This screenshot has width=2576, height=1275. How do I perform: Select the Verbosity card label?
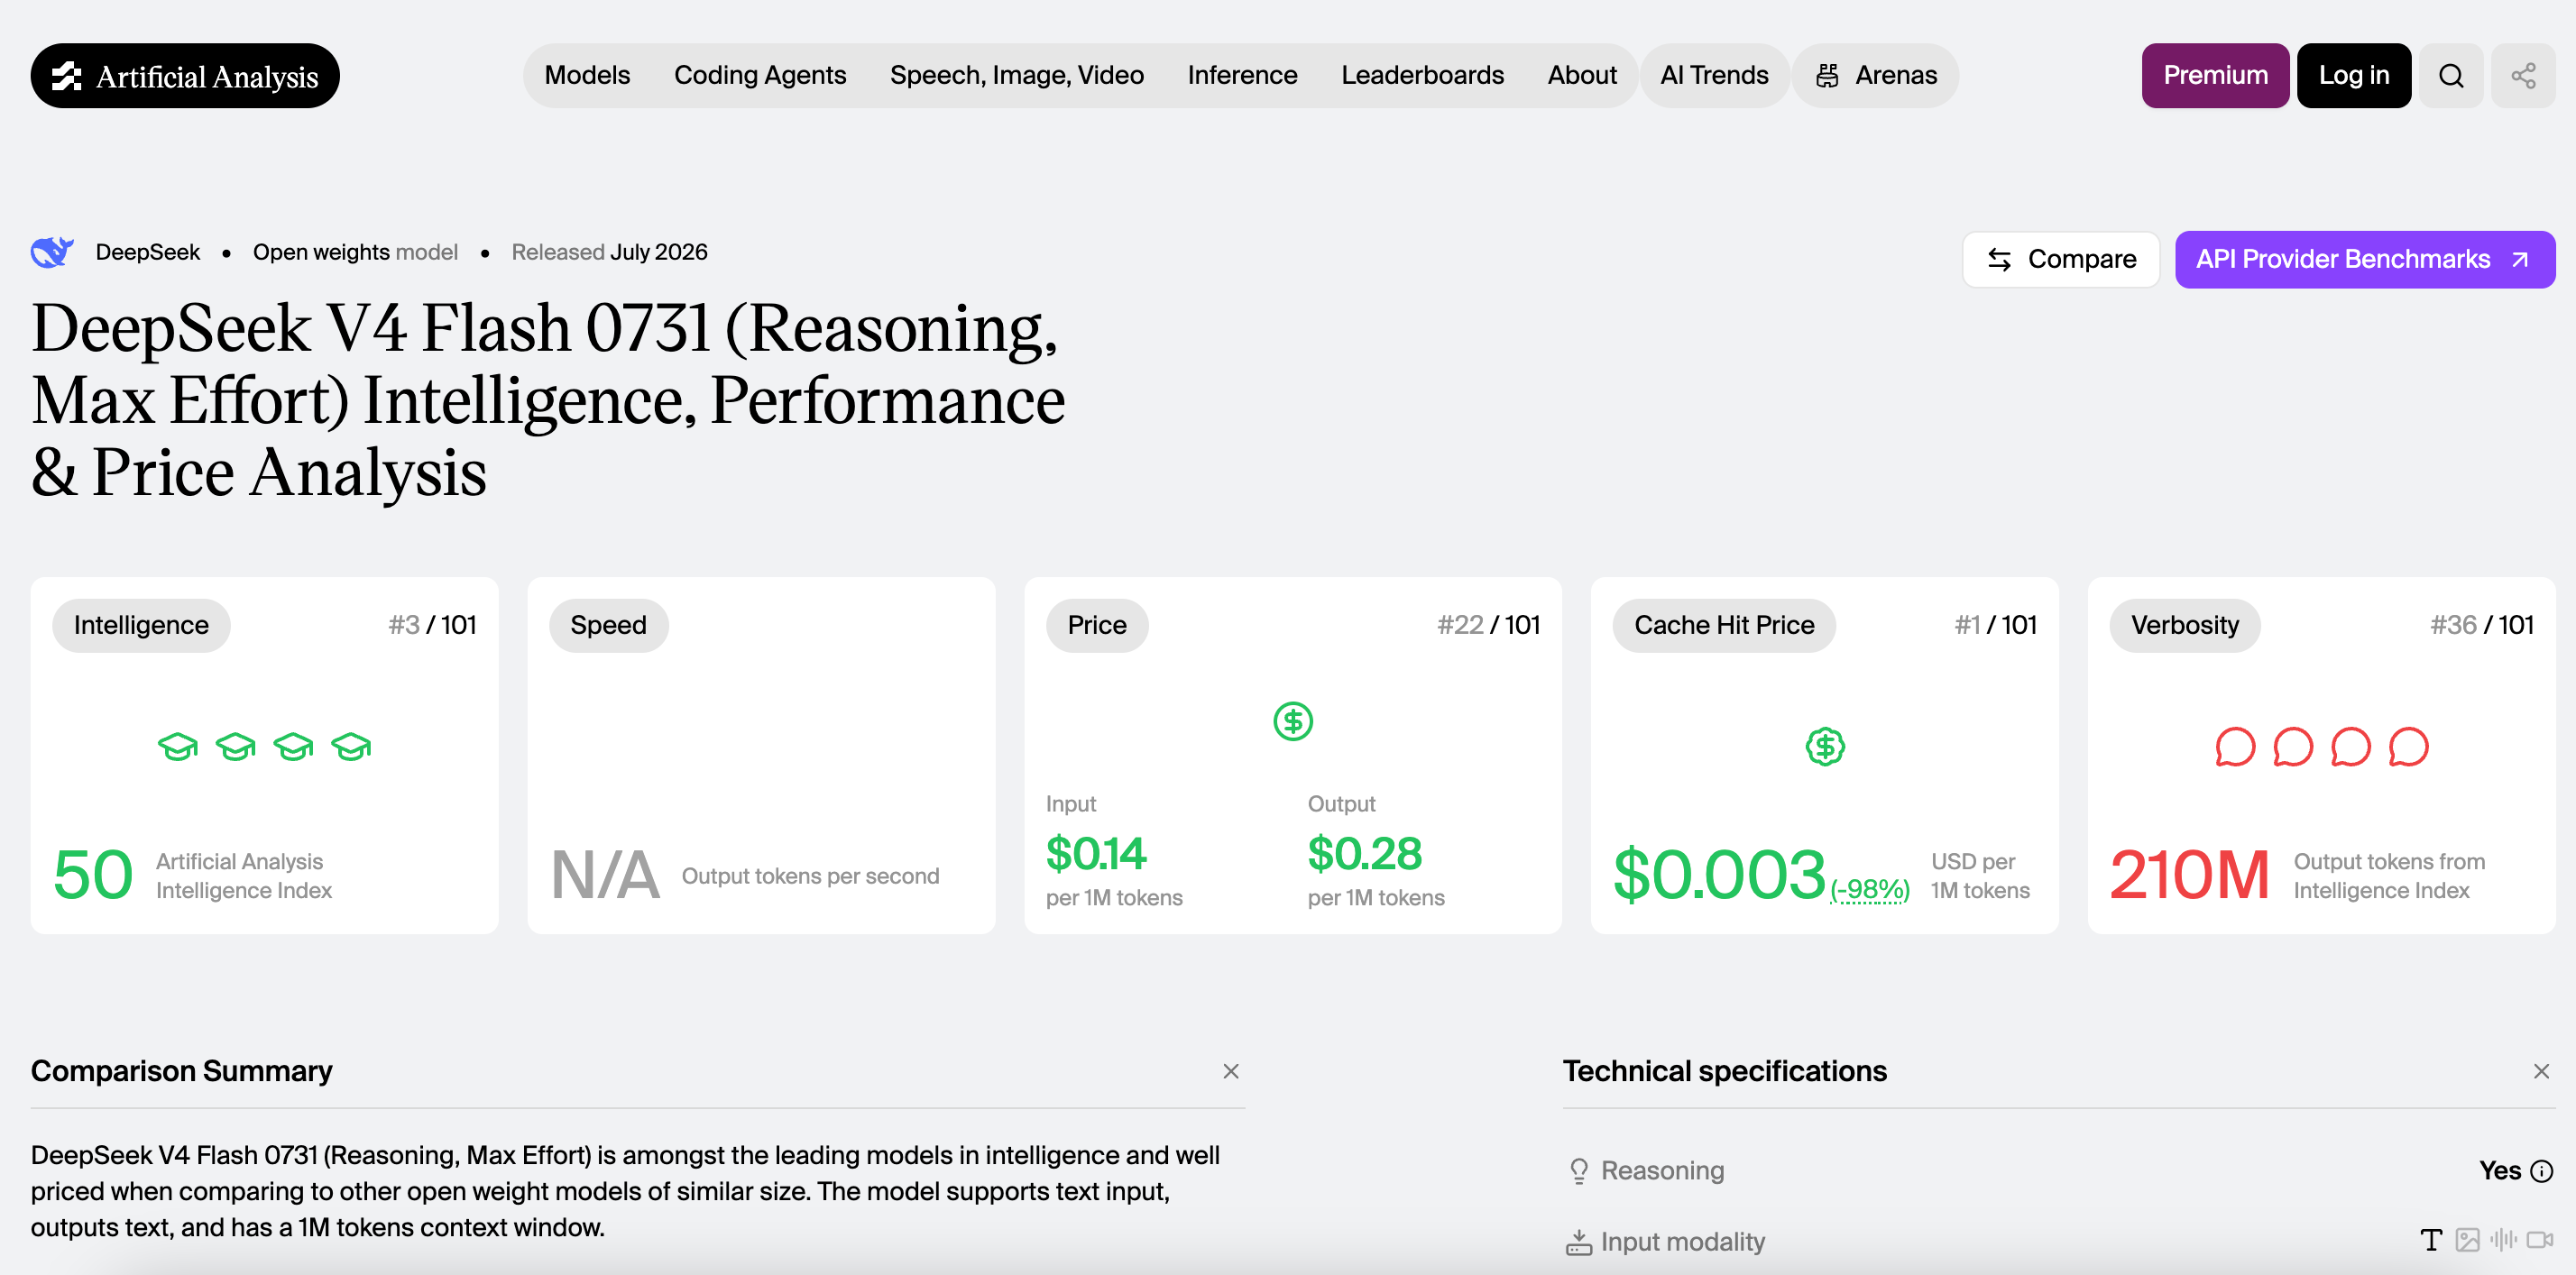[x=2184, y=625]
